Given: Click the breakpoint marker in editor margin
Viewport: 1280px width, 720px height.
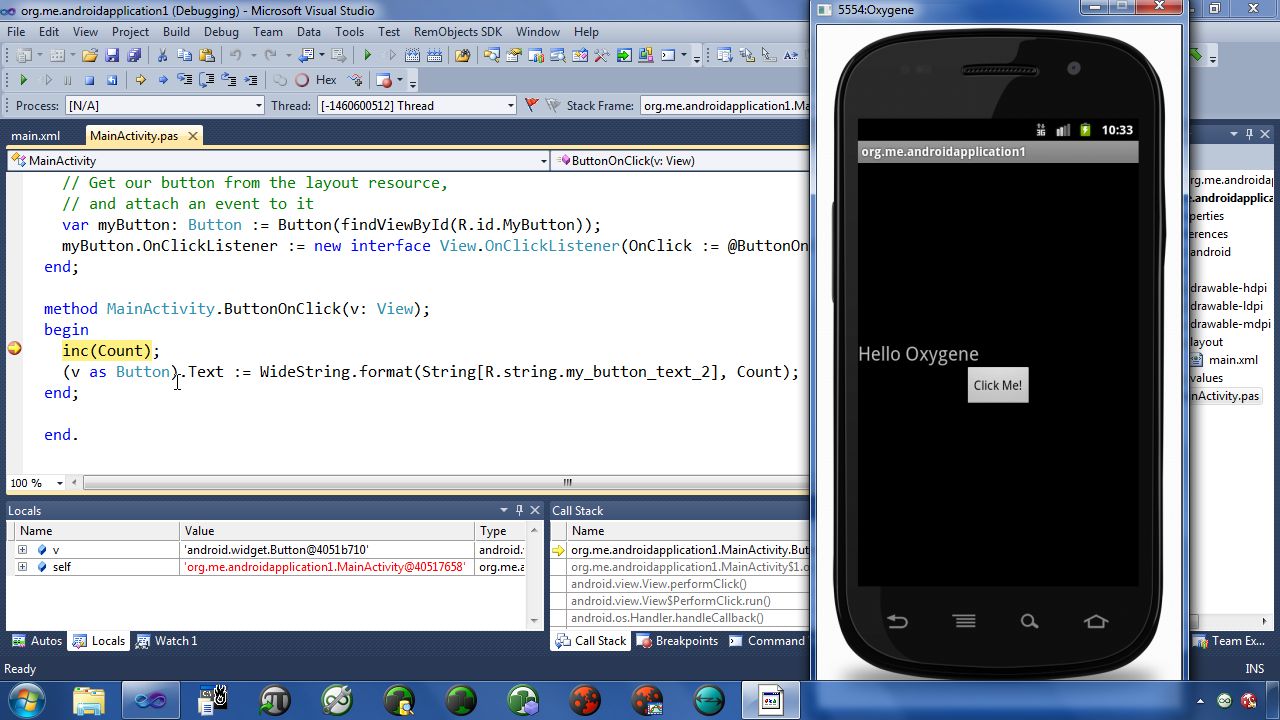Looking at the screenshot, I should click(14, 349).
